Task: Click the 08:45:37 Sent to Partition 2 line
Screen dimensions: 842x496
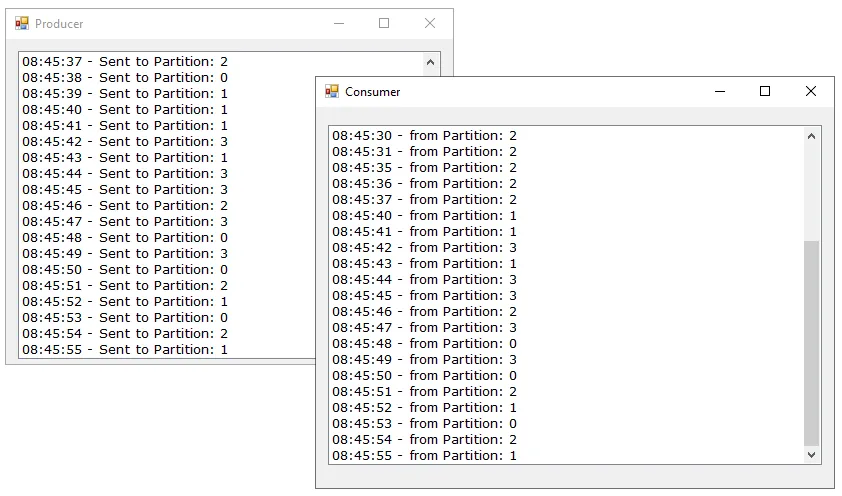Action: pos(125,61)
